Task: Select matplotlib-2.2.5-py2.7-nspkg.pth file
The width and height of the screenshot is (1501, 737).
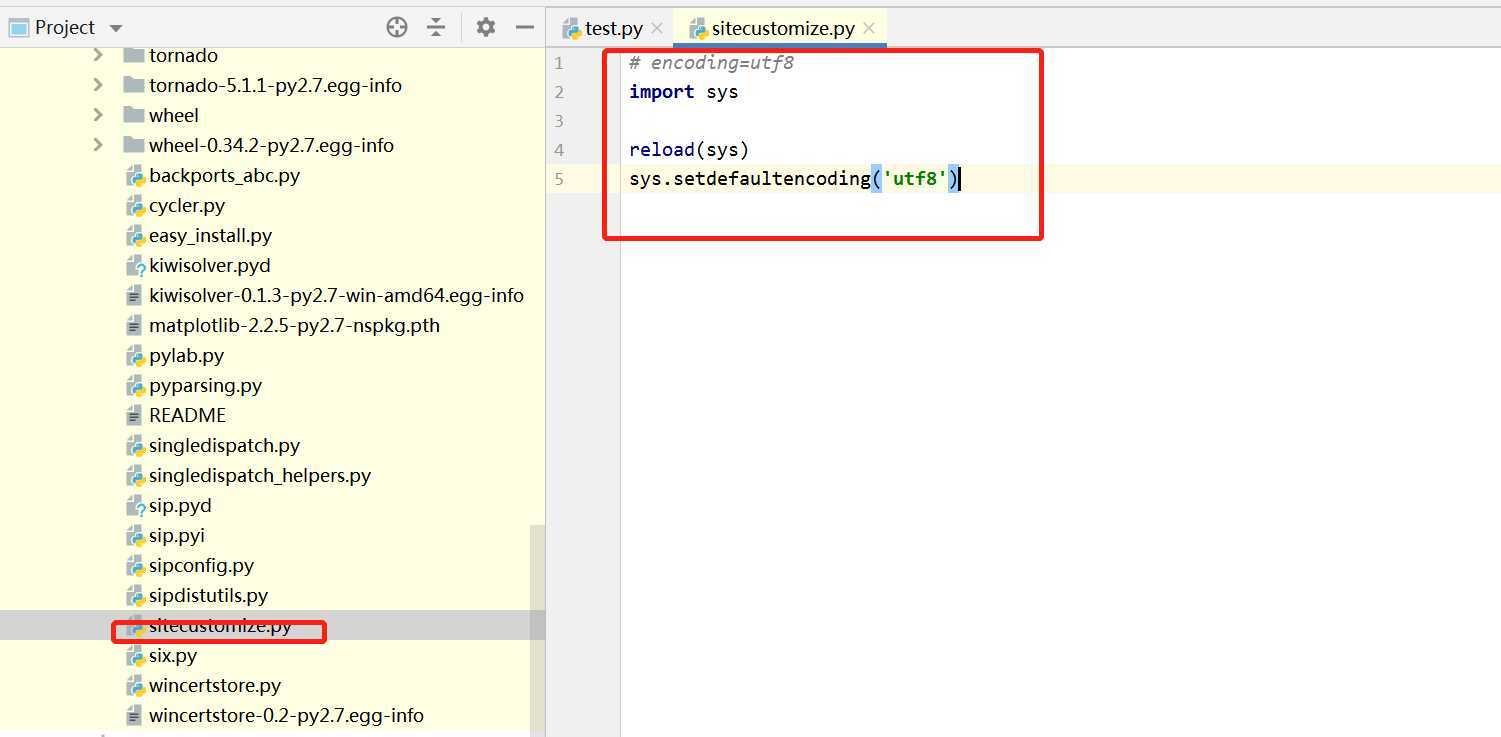Action: pyautogui.click(x=294, y=325)
